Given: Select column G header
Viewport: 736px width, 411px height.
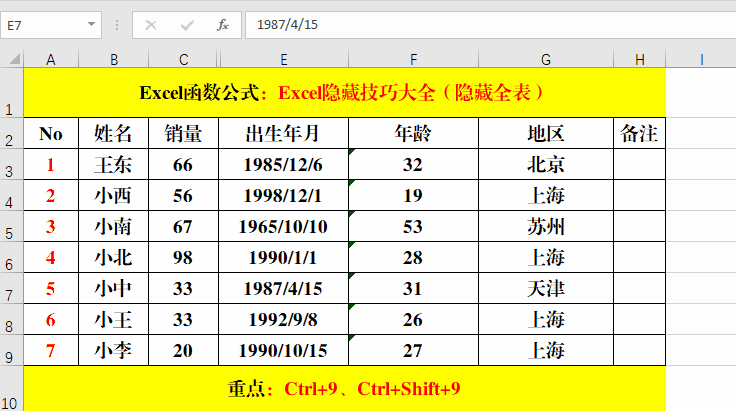Looking at the screenshot, I should pyautogui.click(x=545, y=60).
